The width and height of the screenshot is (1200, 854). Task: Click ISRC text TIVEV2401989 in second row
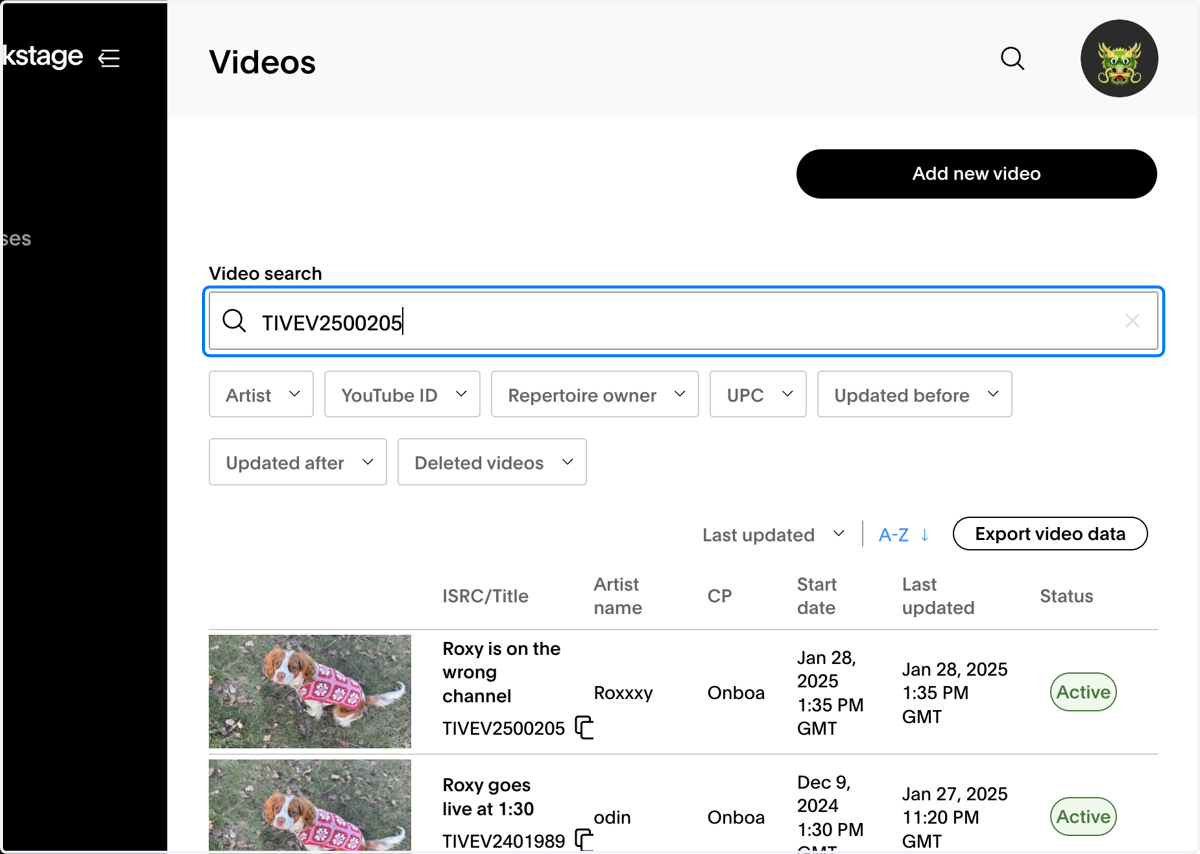[504, 841]
